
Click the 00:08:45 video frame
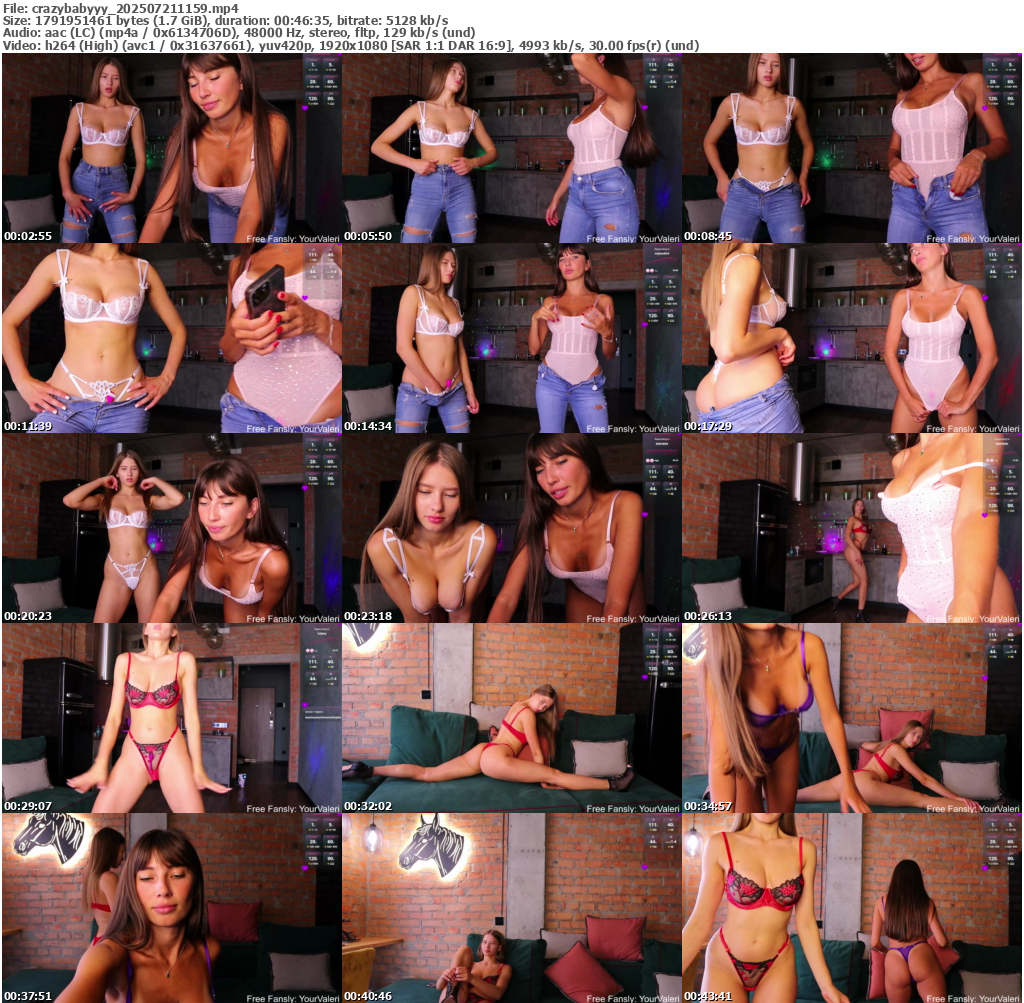[x=851, y=148]
